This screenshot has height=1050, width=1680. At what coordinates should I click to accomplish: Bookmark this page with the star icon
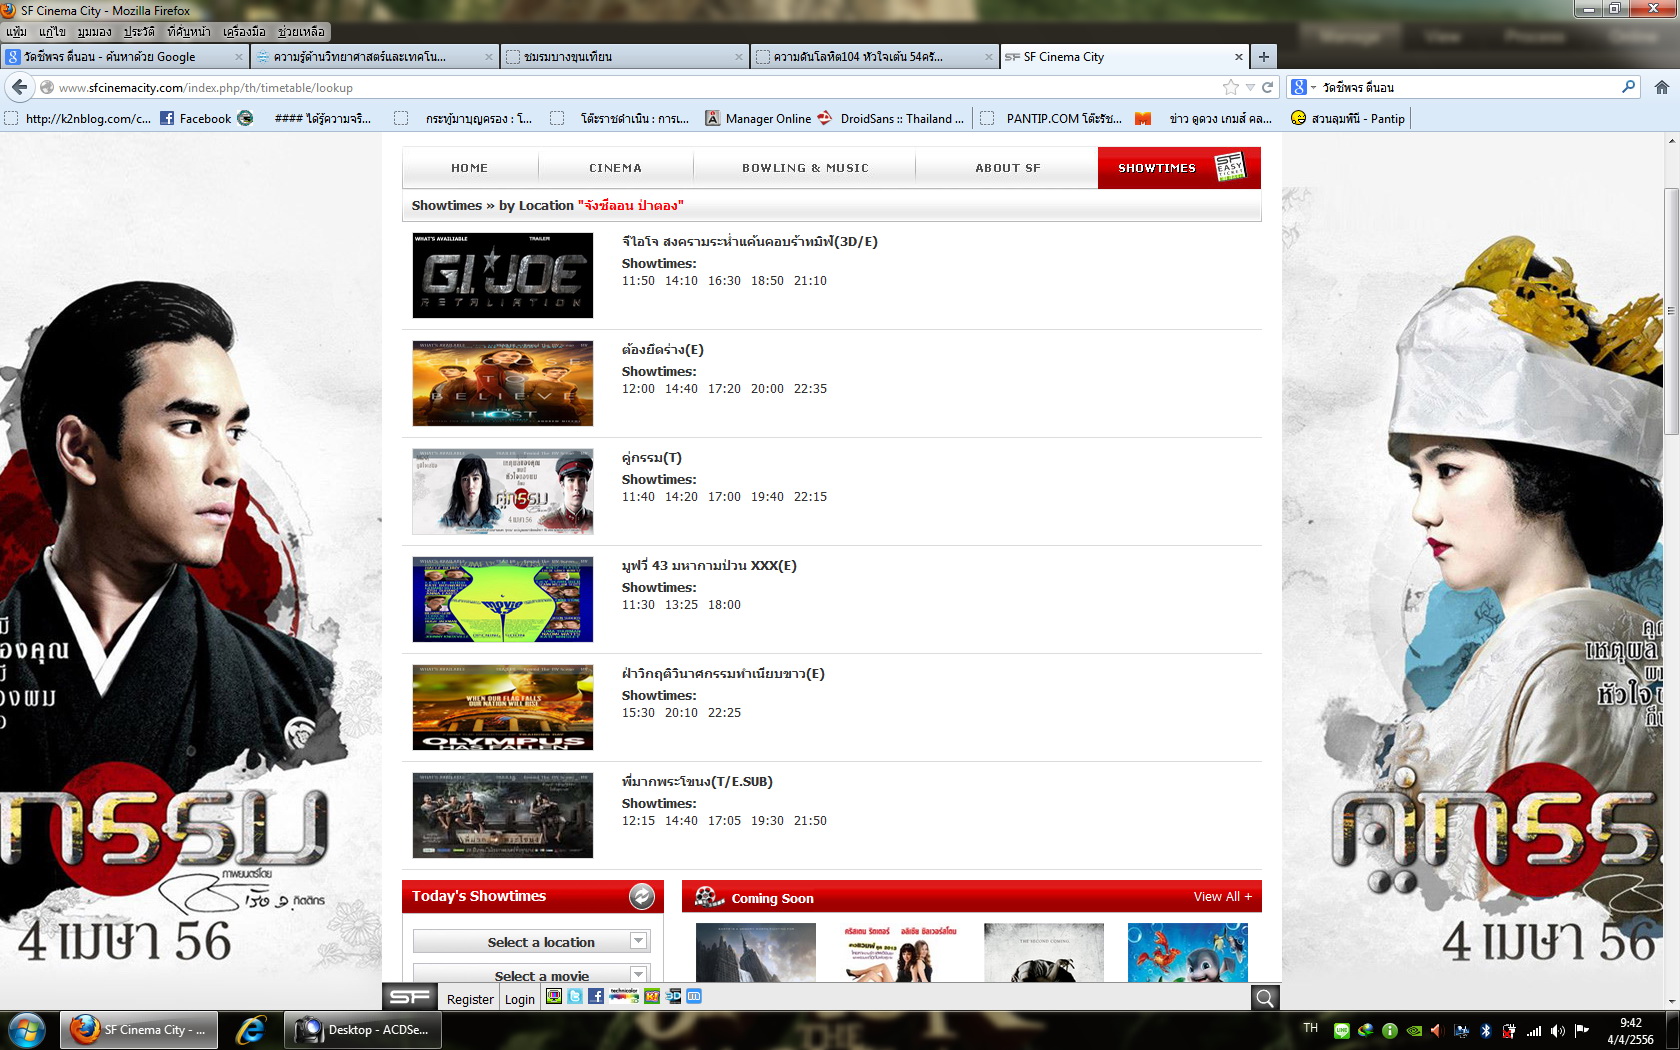(x=1231, y=87)
